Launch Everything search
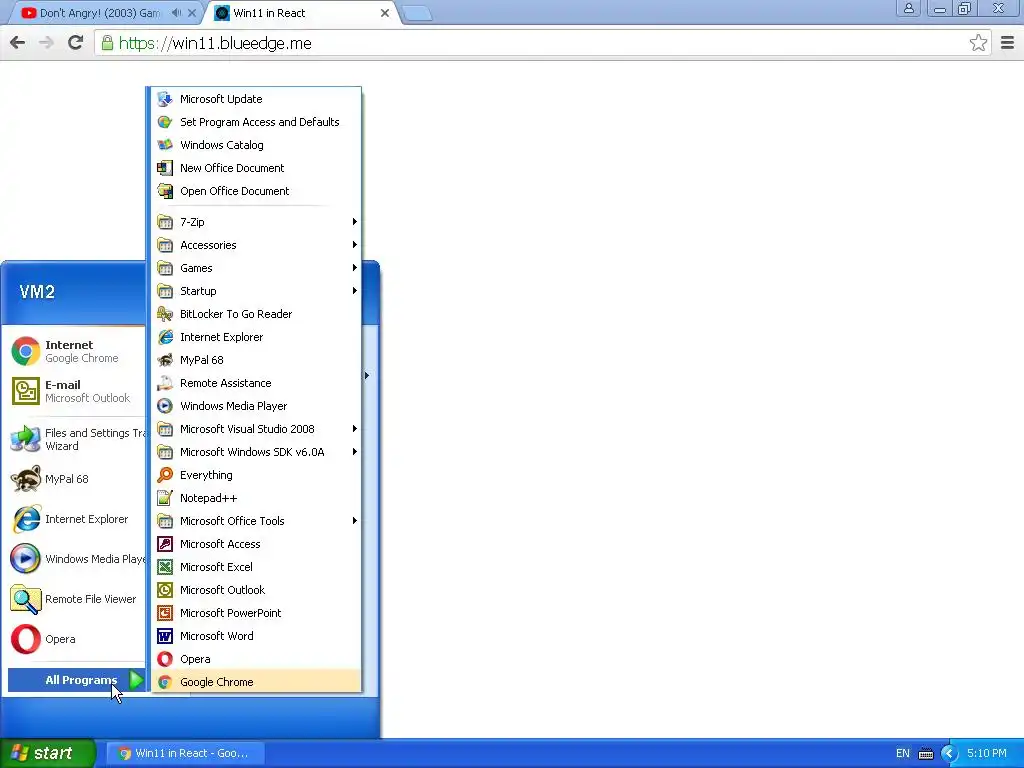Viewport: 1024px width, 768px height. [x=256, y=475]
